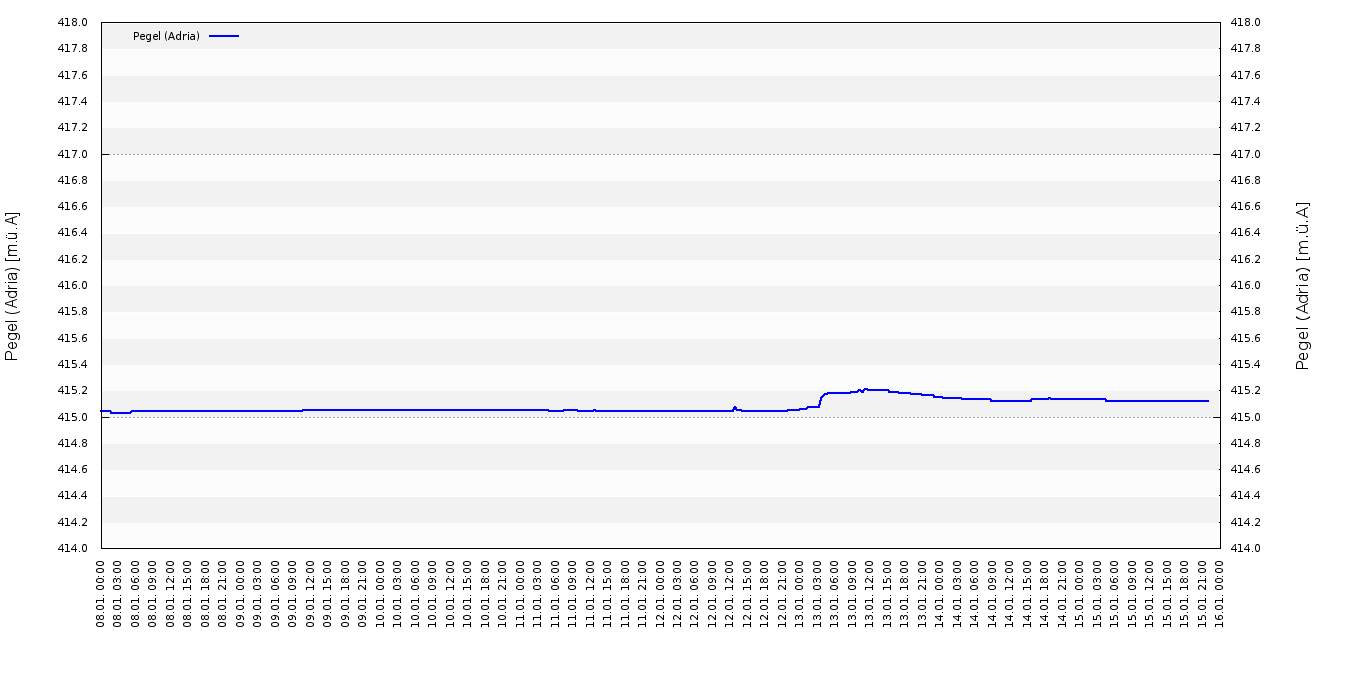1350x700 pixels.
Task: Select the 08.01. 00:00 time label
Action: (x=102, y=594)
